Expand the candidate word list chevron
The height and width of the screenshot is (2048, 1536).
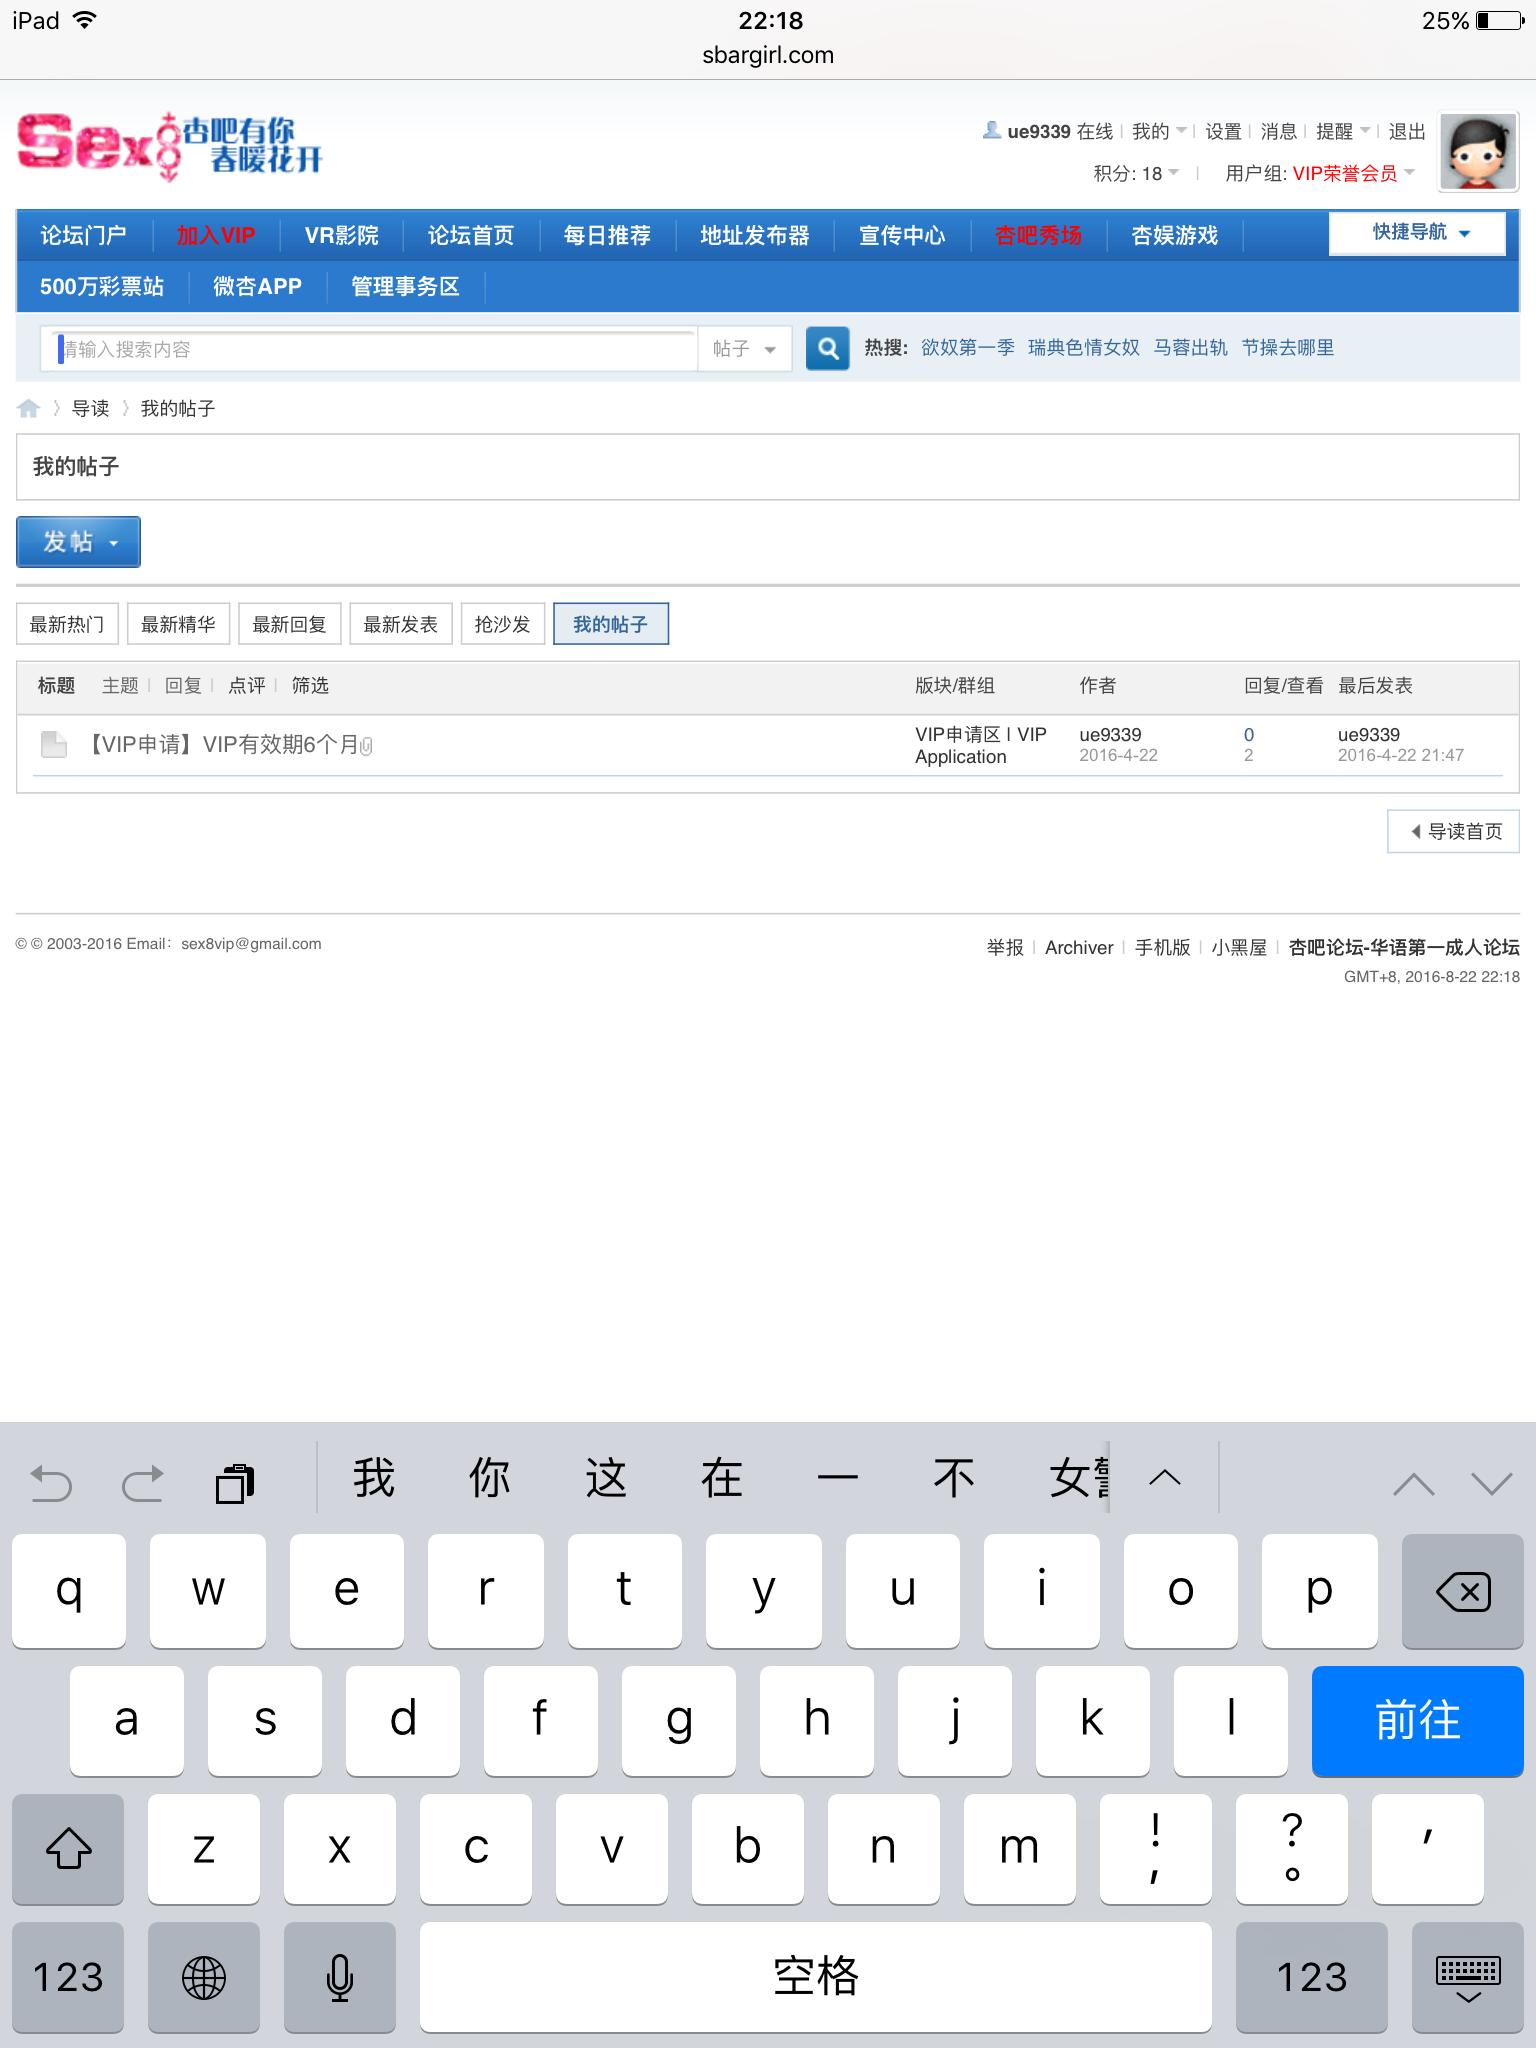coord(1165,1478)
